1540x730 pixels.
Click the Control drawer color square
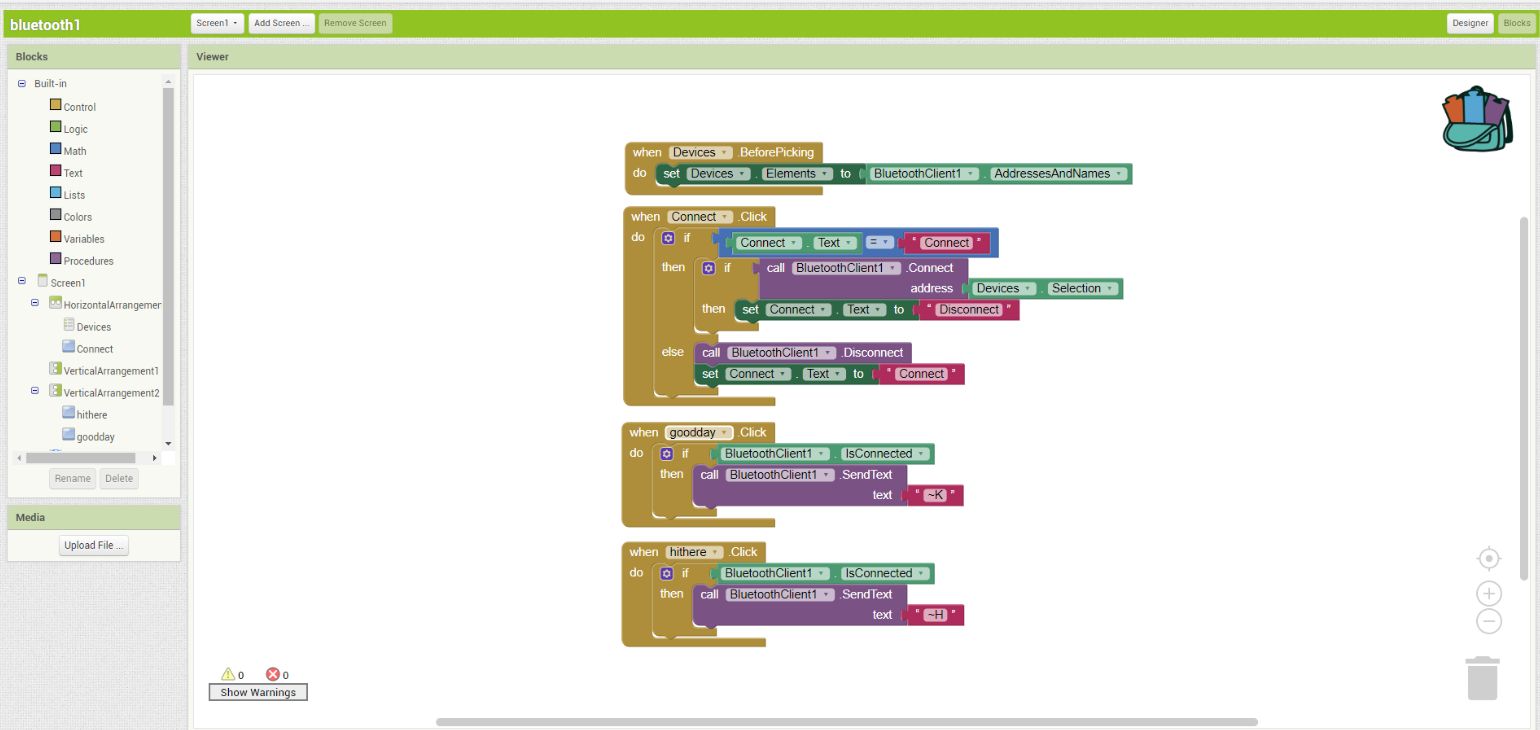click(x=56, y=105)
